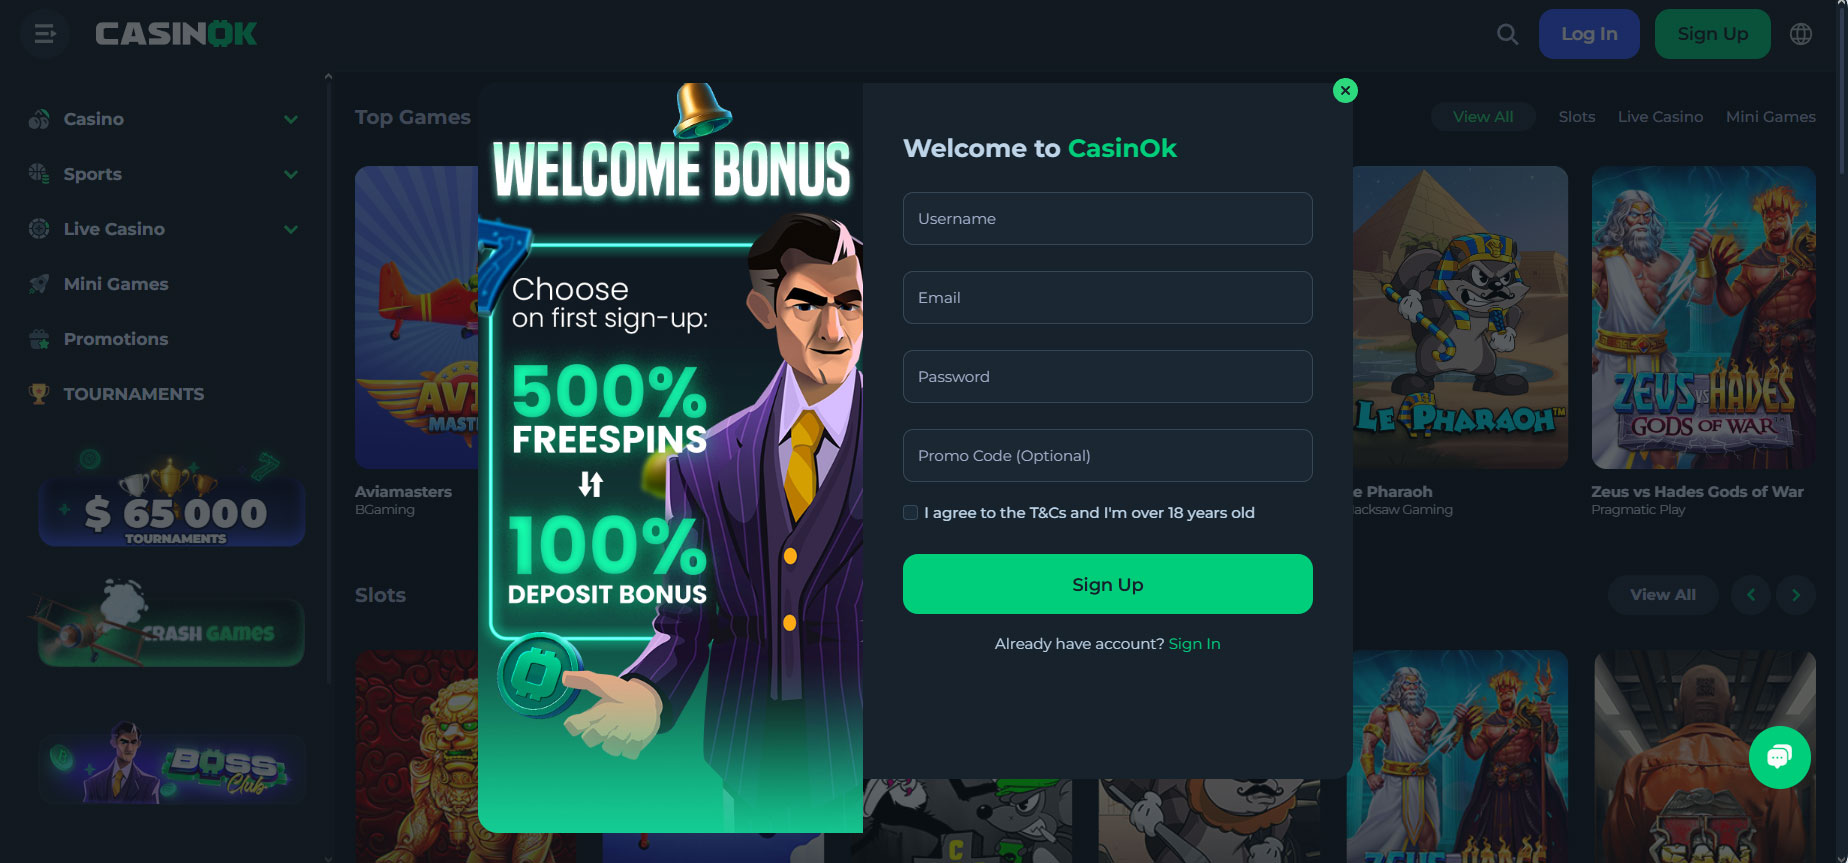Click the search magnifier icon

pyautogui.click(x=1507, y=34)
